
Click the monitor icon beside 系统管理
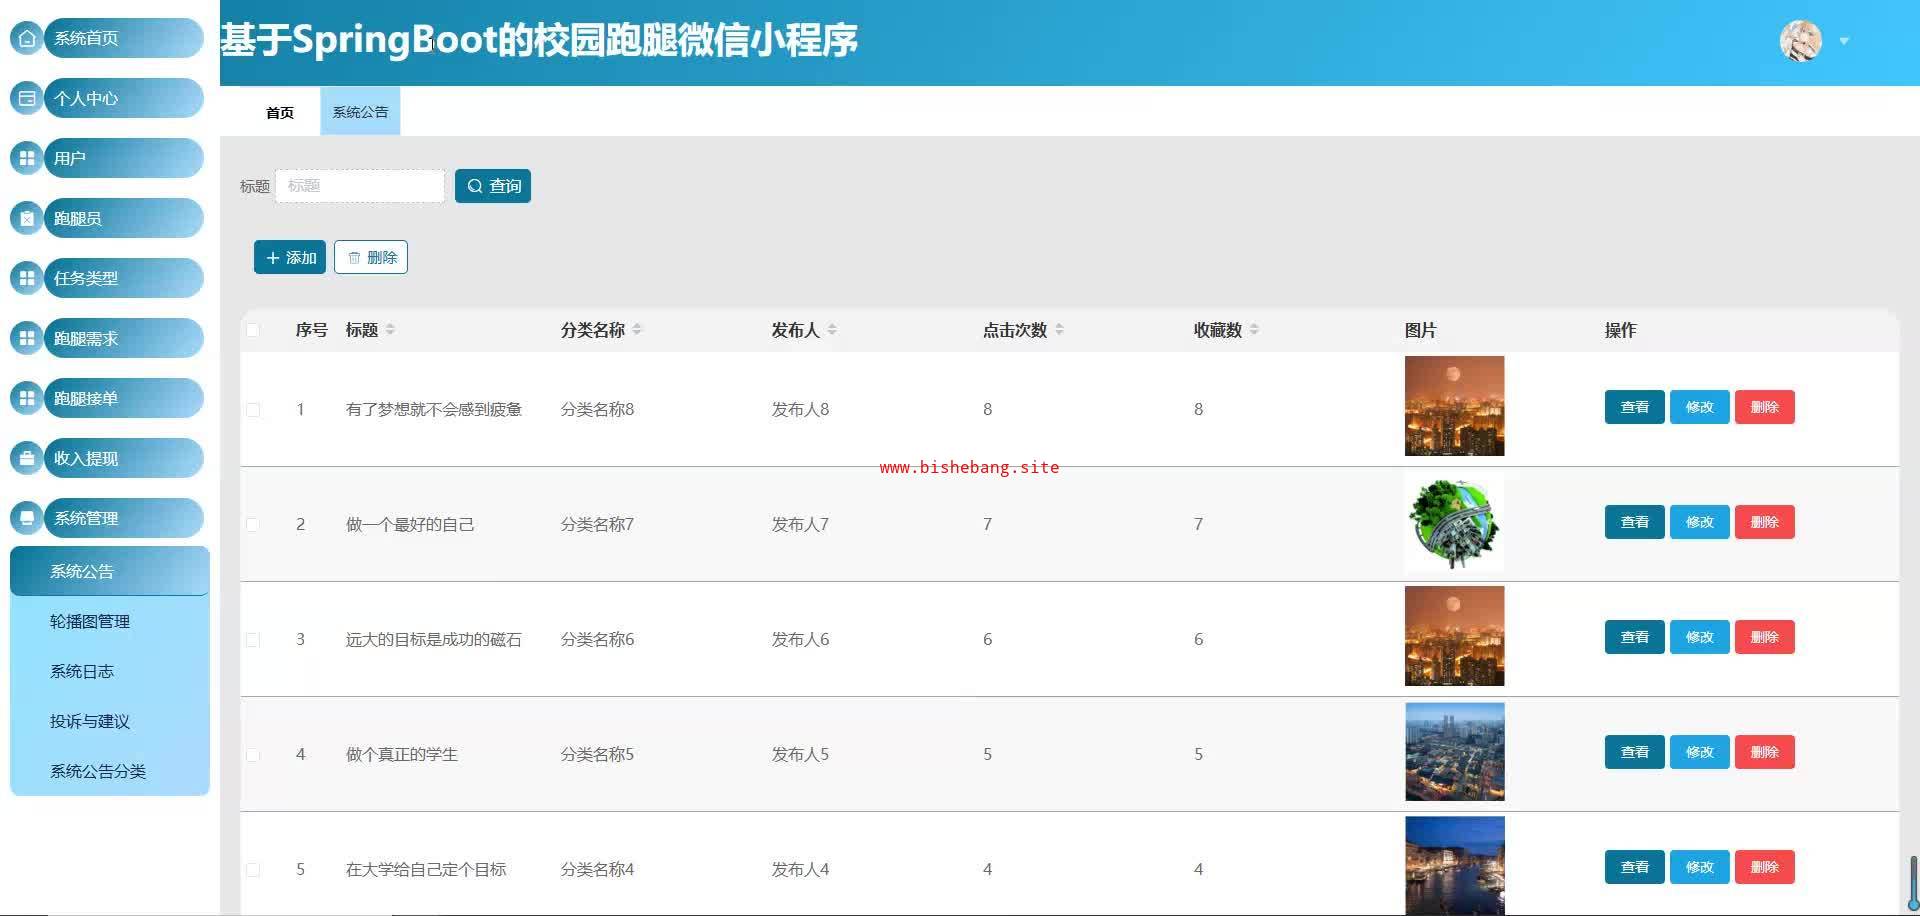tap(27, 518)
